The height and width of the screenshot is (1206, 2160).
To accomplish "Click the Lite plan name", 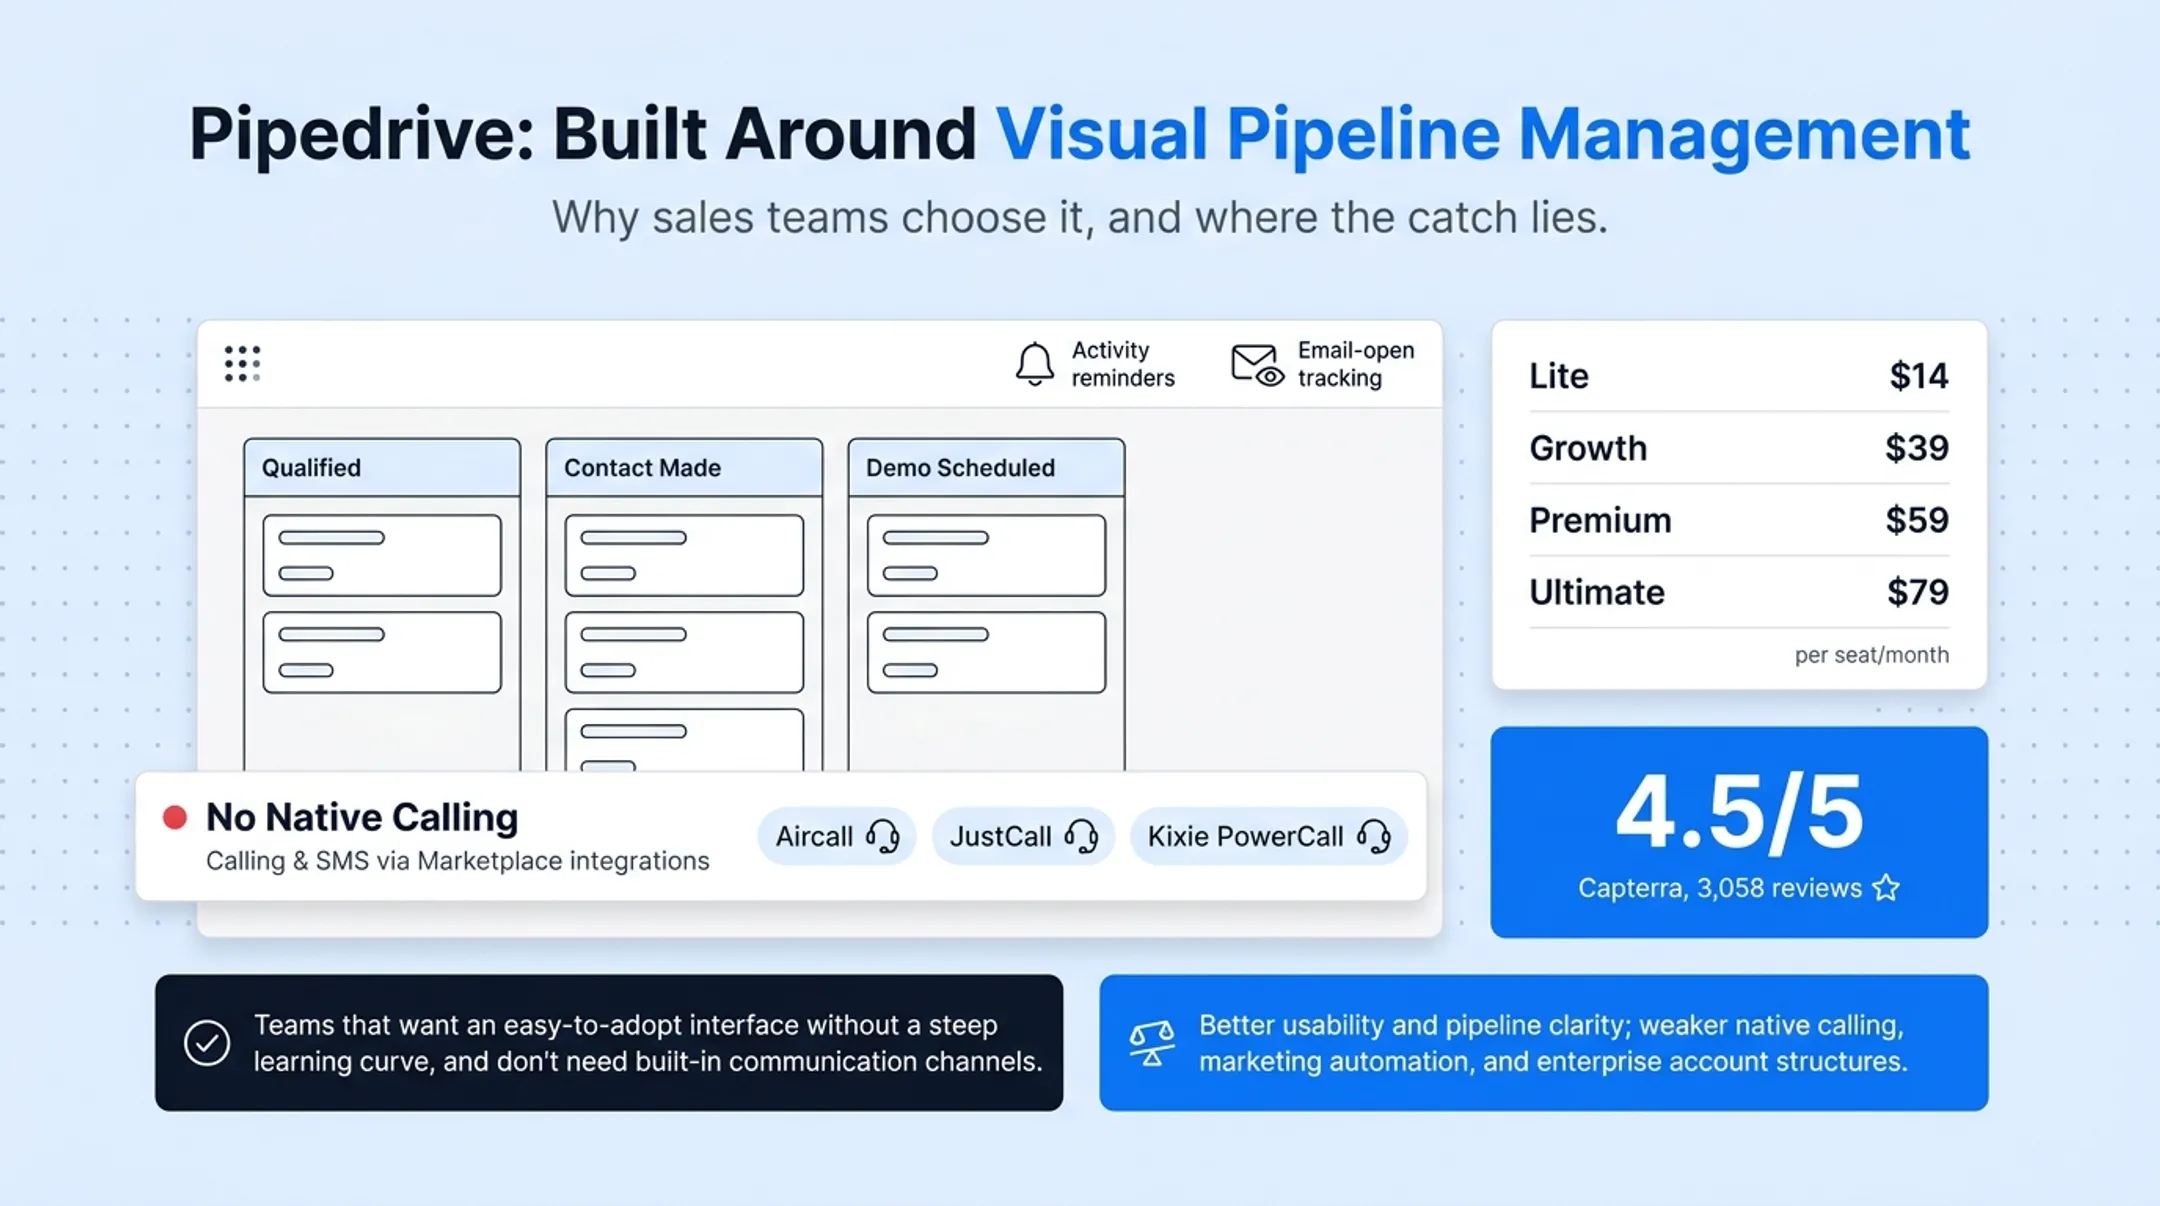I will [1558, 376].
